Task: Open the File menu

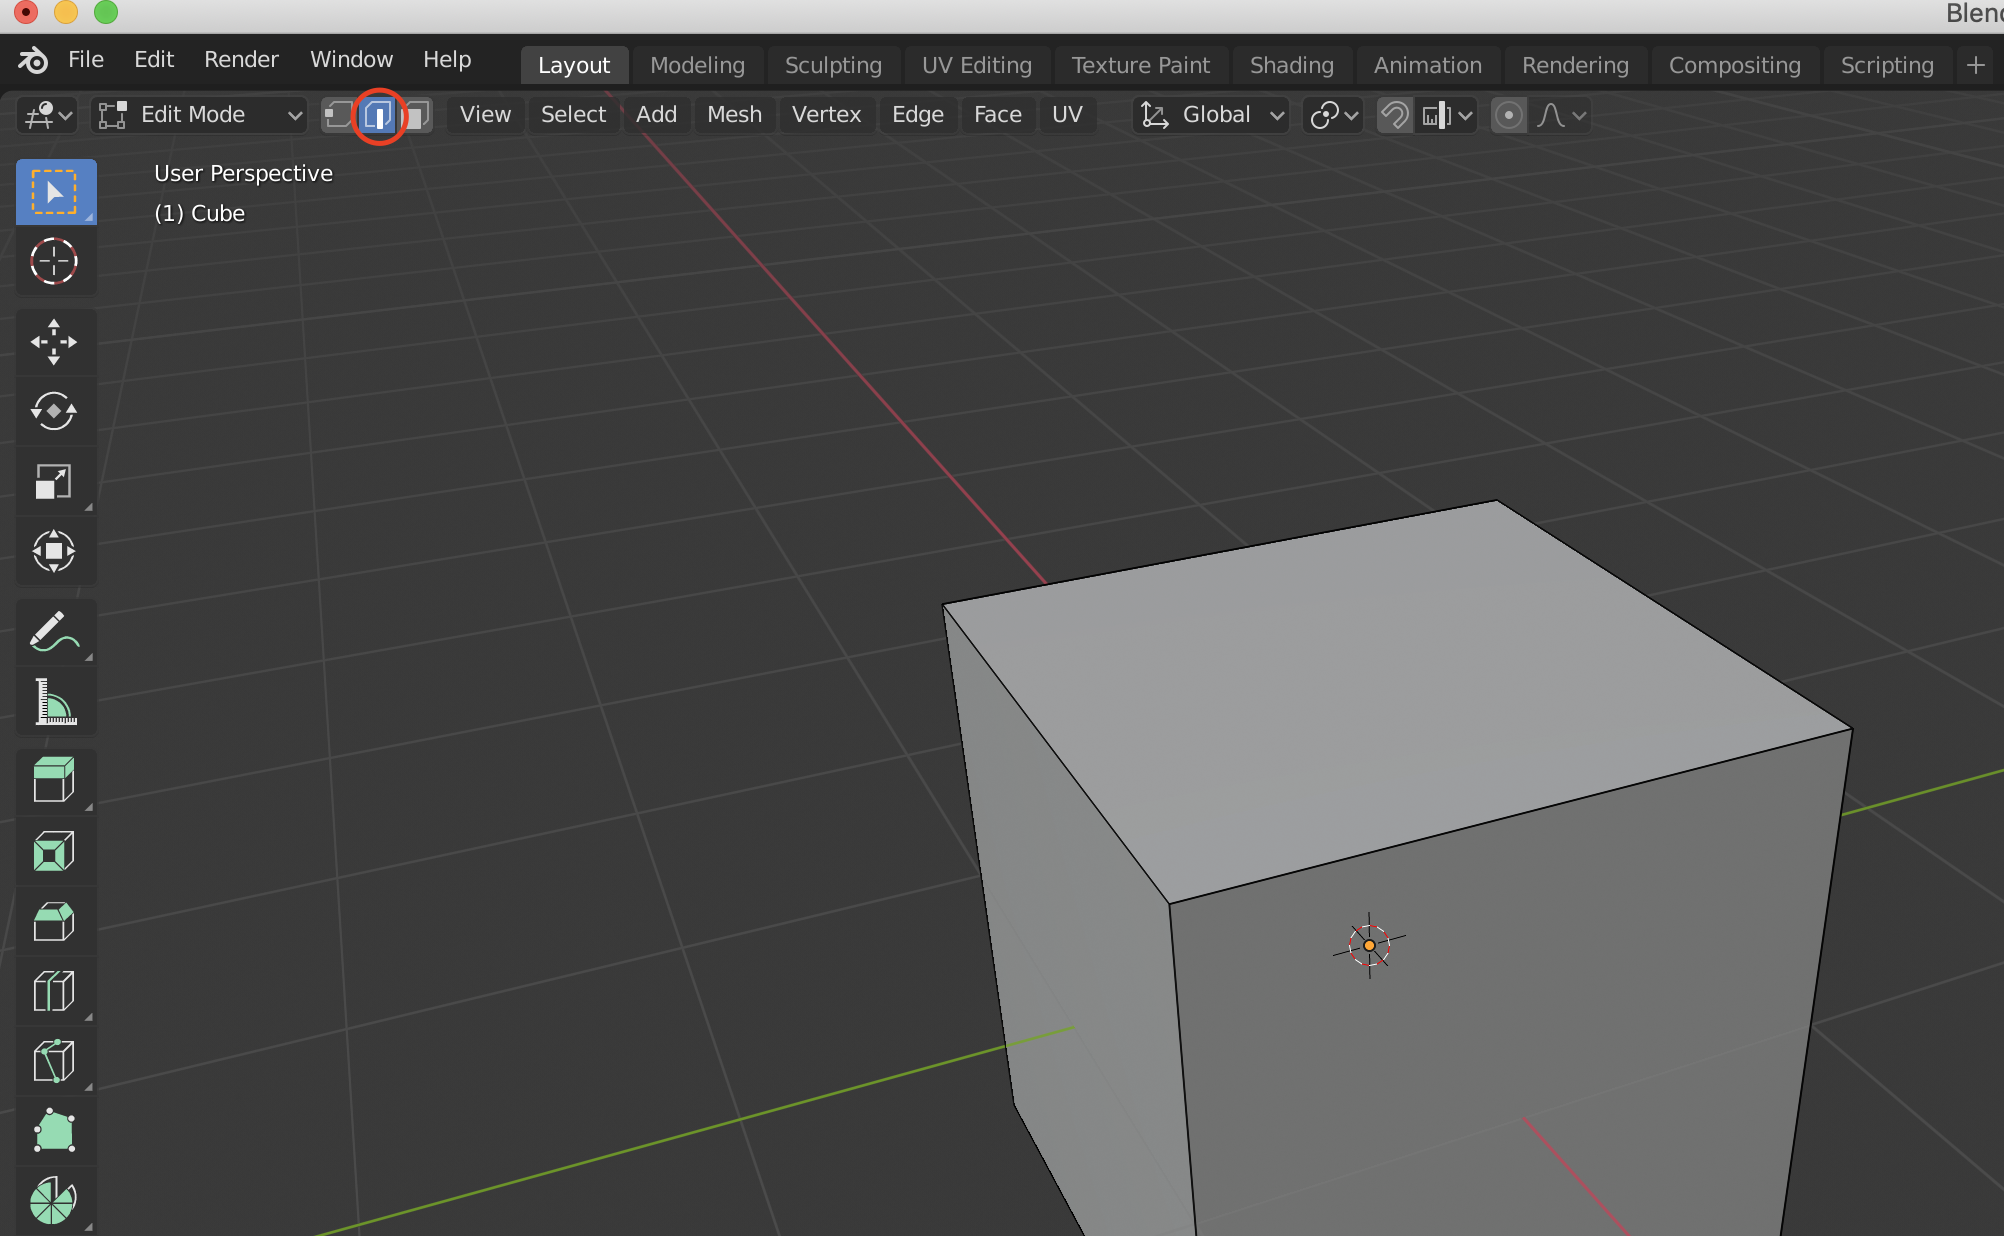Action: click(86, 60)
